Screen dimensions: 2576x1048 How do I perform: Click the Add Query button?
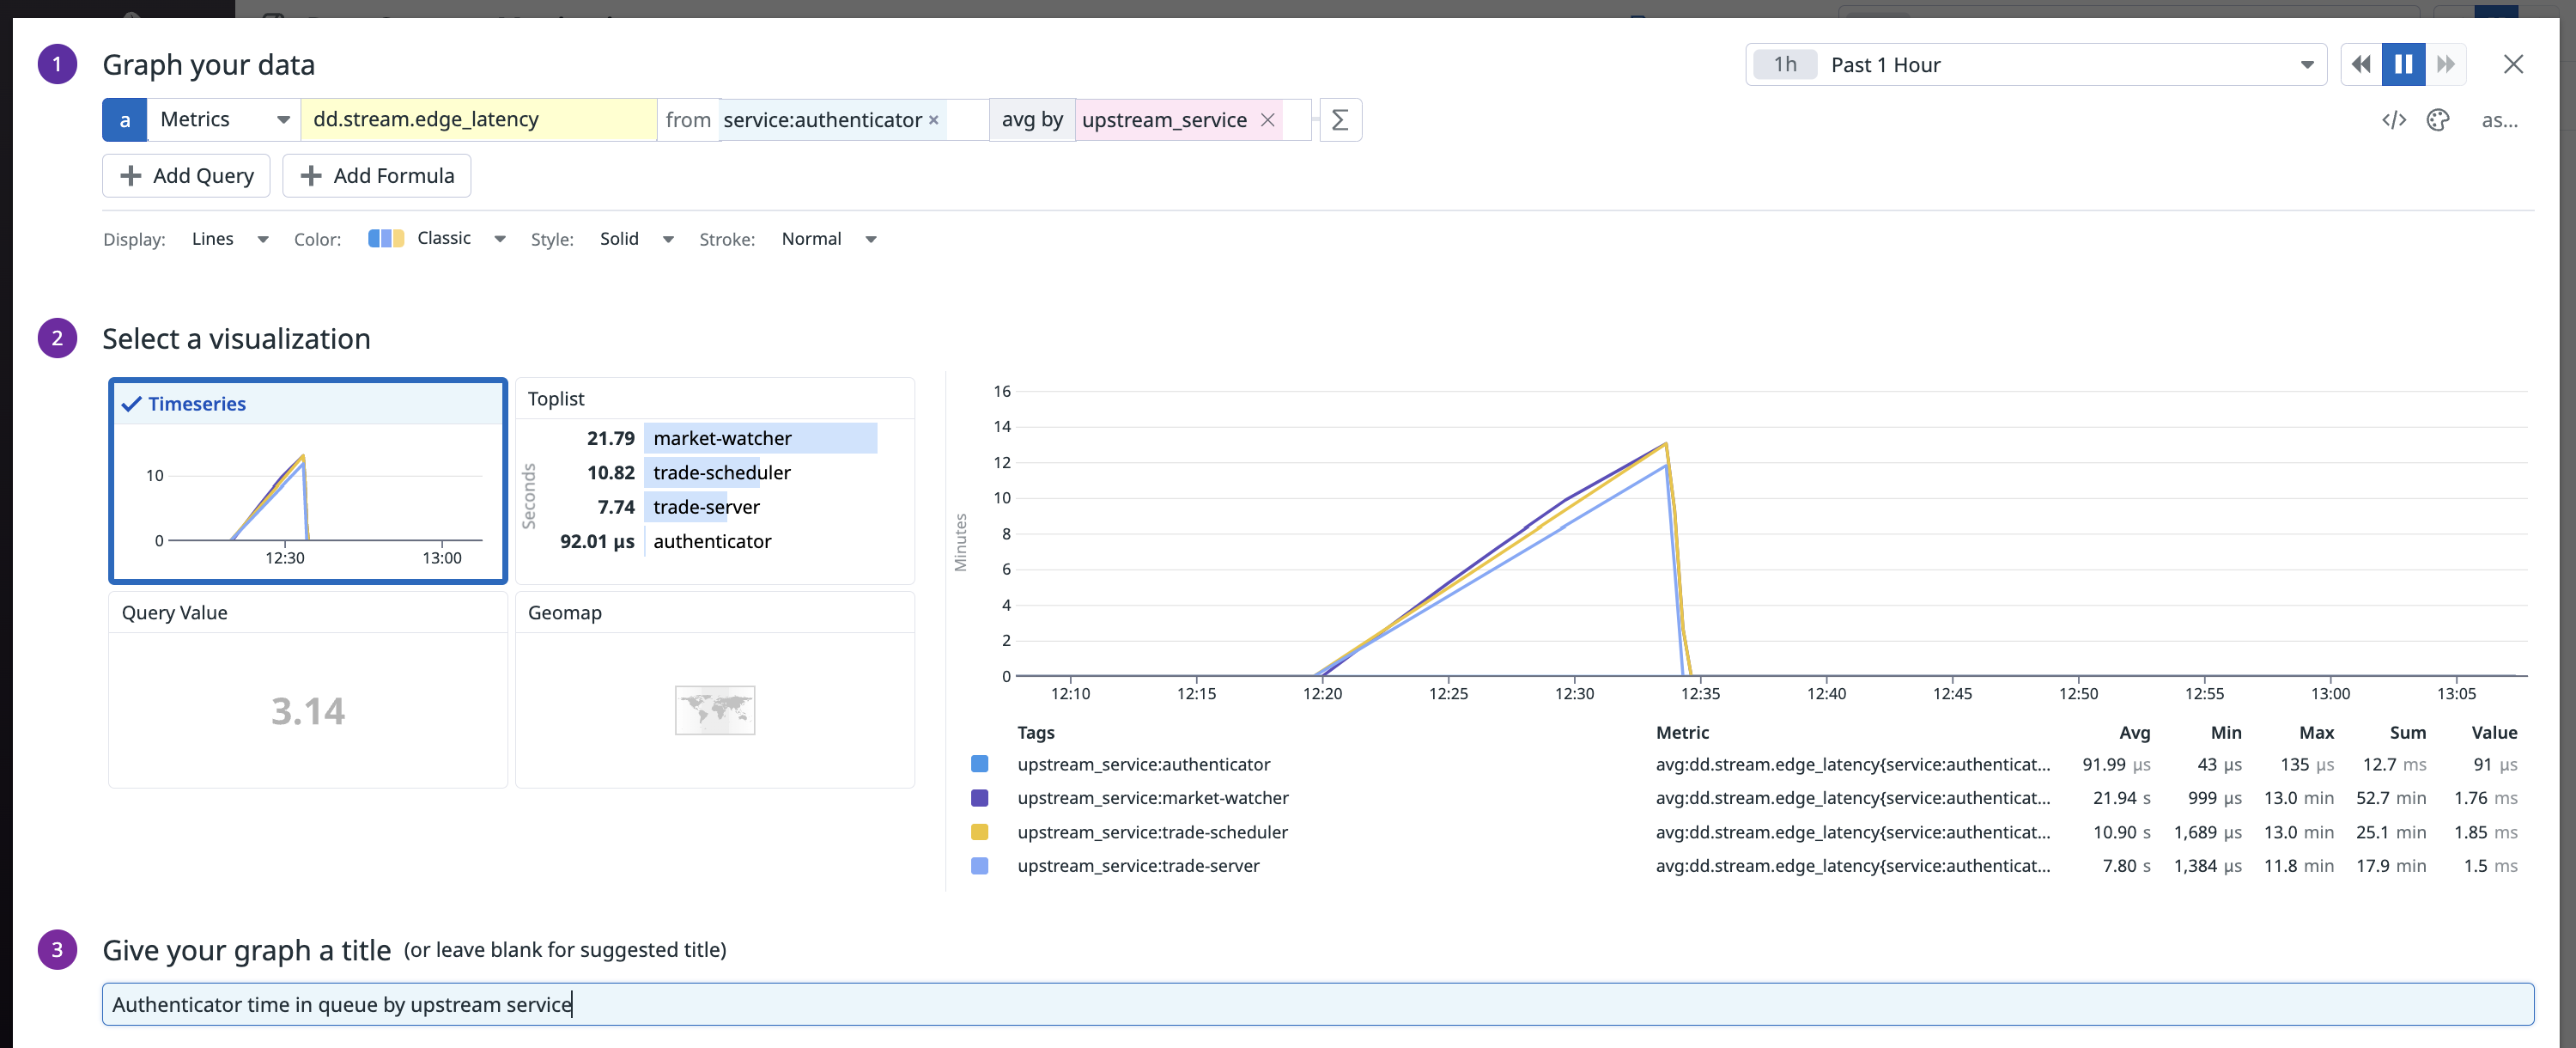(x=186, y=175)
